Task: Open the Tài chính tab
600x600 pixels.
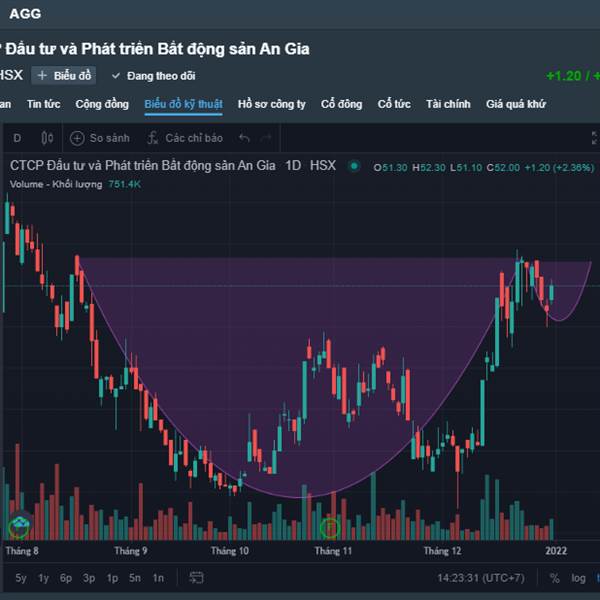Action: point(448,104)
